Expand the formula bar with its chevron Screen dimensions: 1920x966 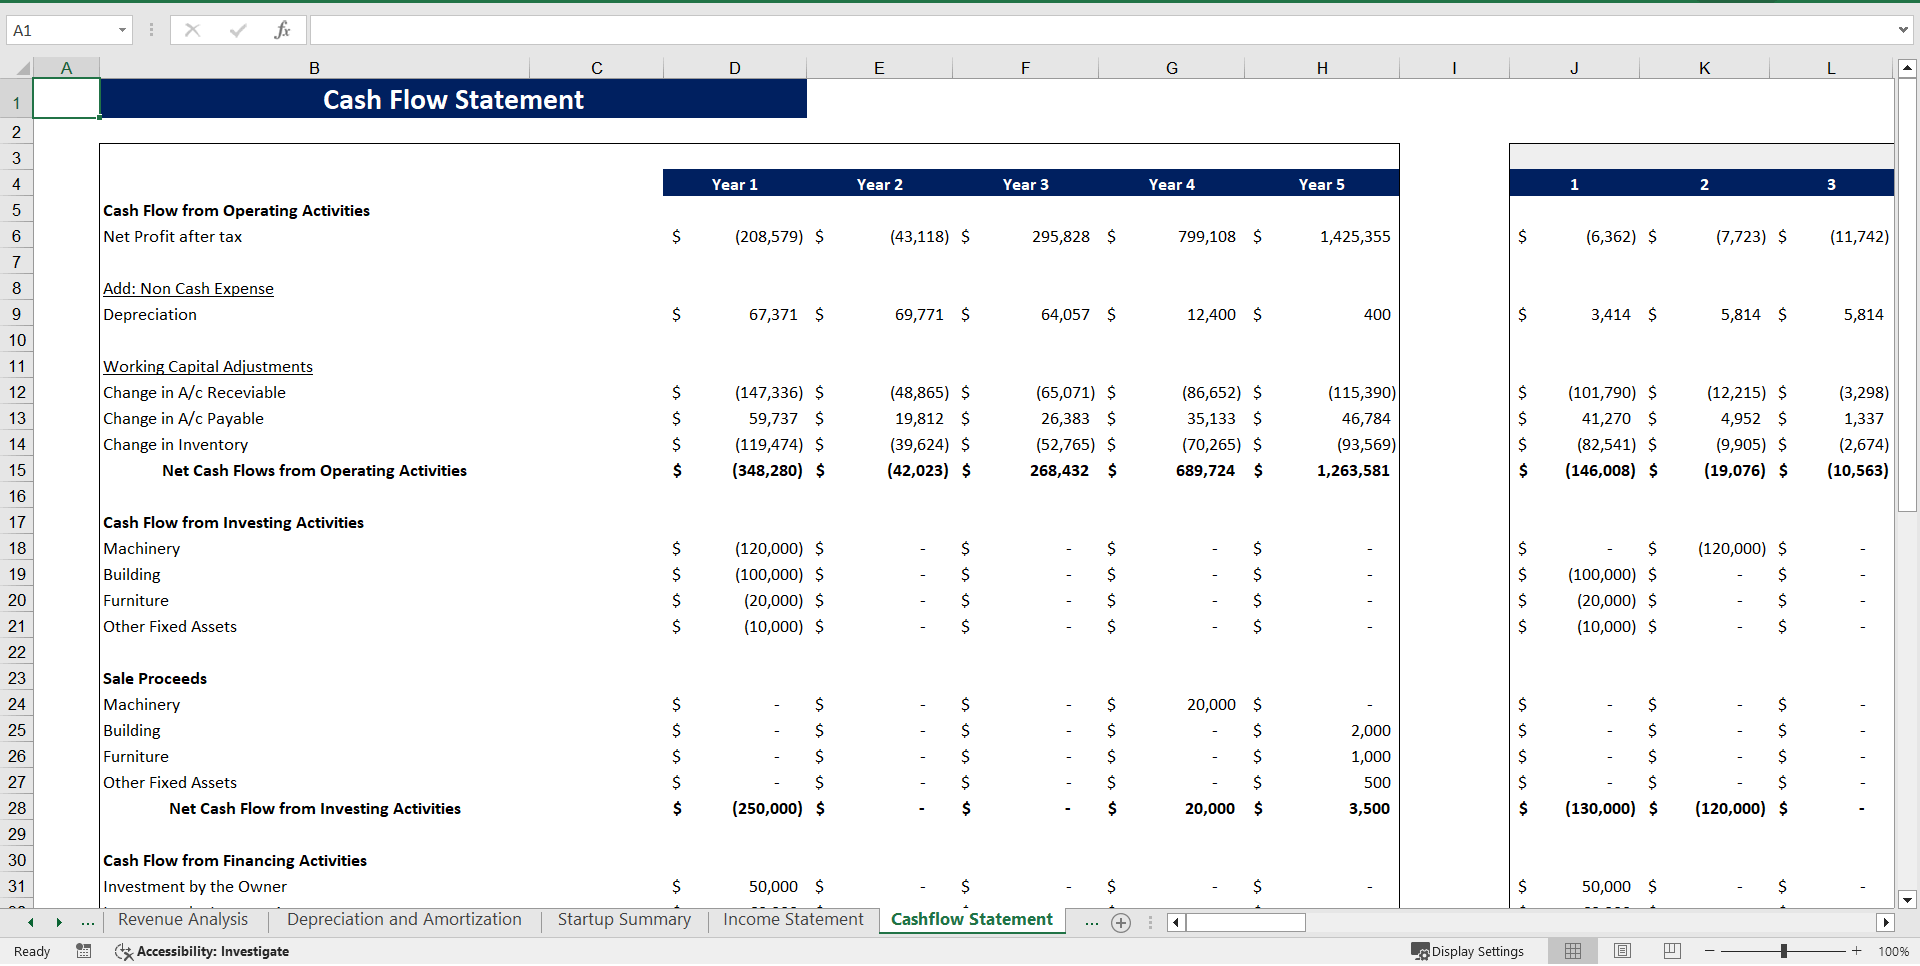(x=1903, y=30)
